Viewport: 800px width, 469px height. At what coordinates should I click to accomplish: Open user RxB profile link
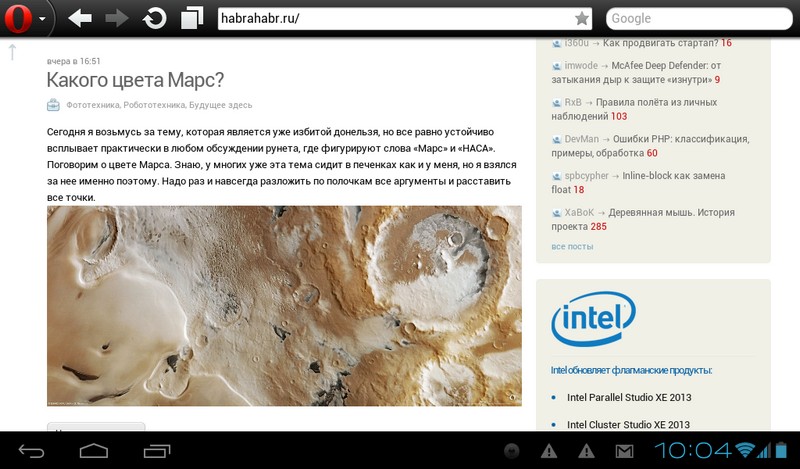(x=572, y=102)
